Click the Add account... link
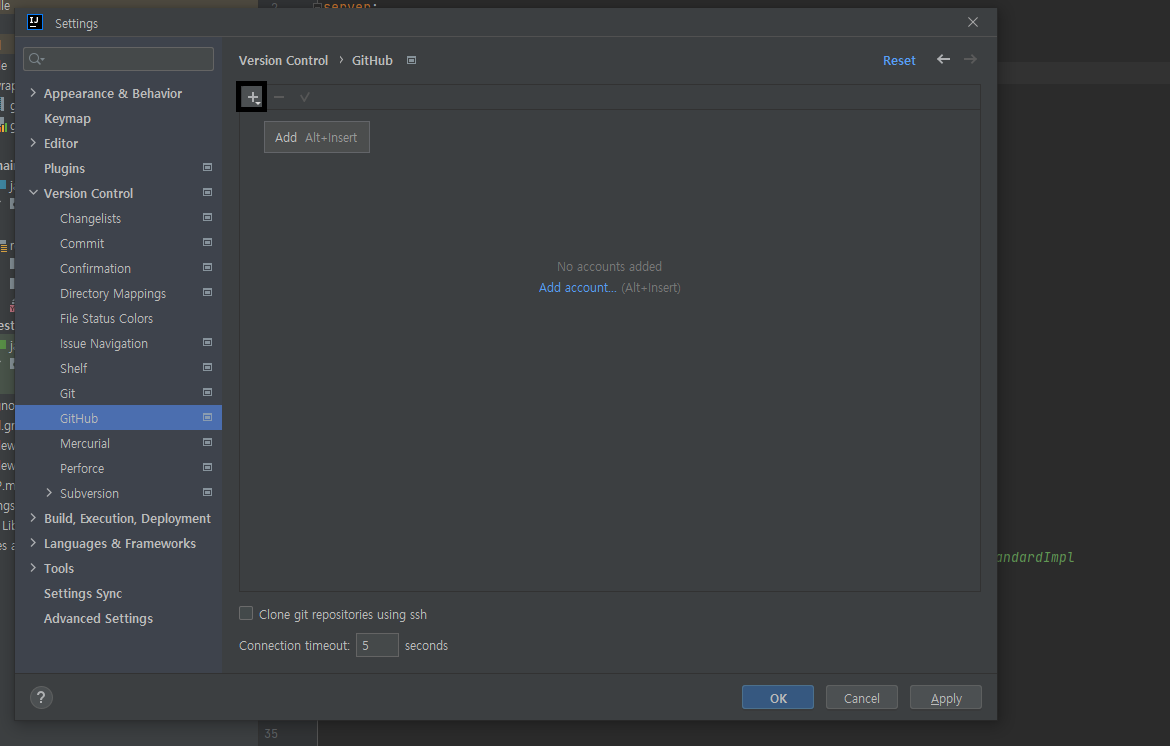Screen dimensions: 1170x746 (578, 288)
